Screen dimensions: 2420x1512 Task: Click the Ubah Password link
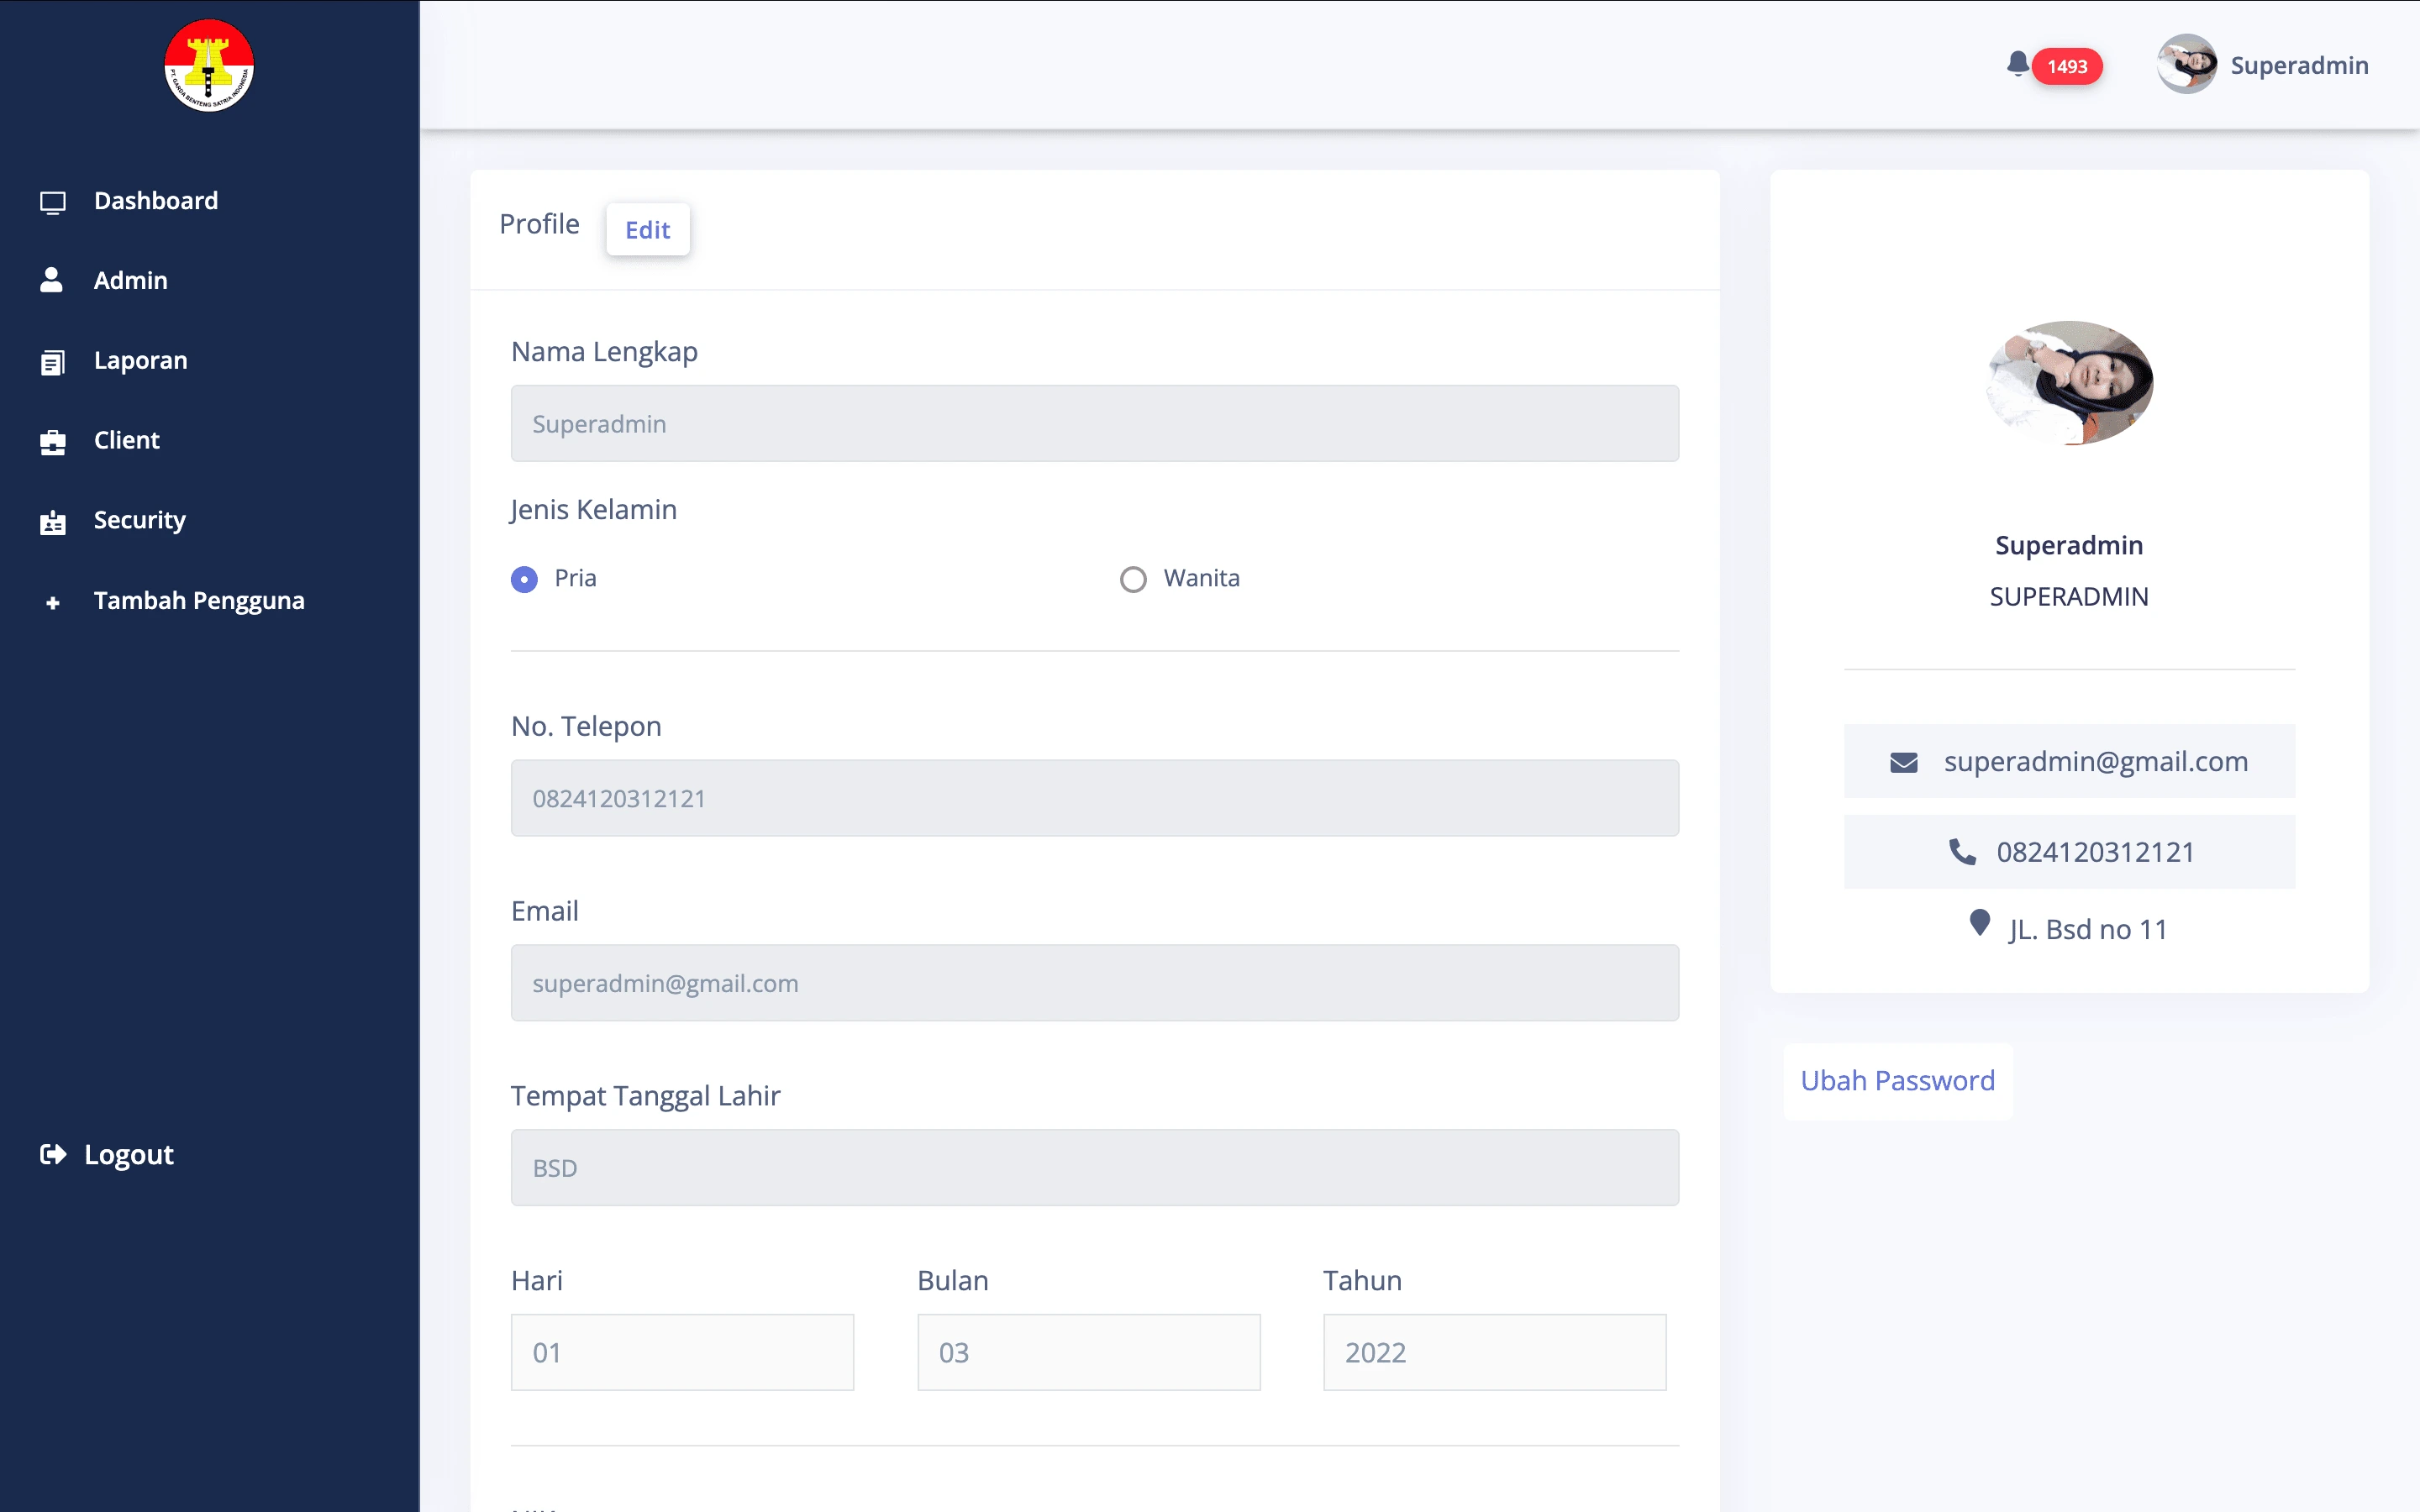(x=1897, y=1080)
